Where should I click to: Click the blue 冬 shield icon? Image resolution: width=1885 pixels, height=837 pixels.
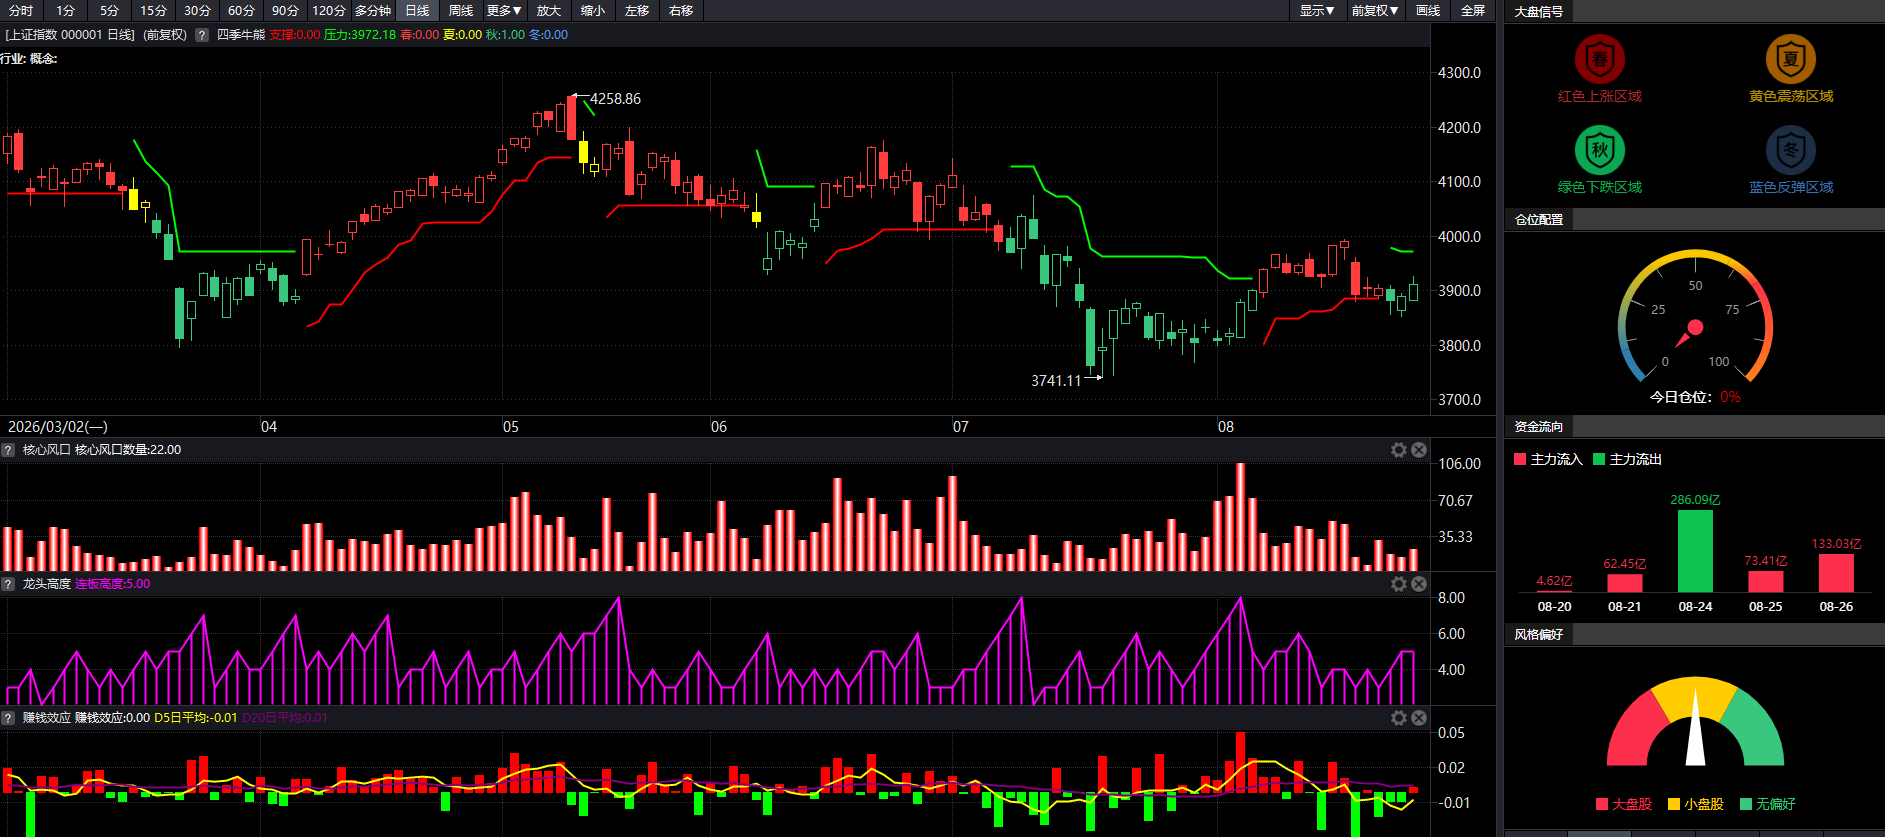(1791, 150)
